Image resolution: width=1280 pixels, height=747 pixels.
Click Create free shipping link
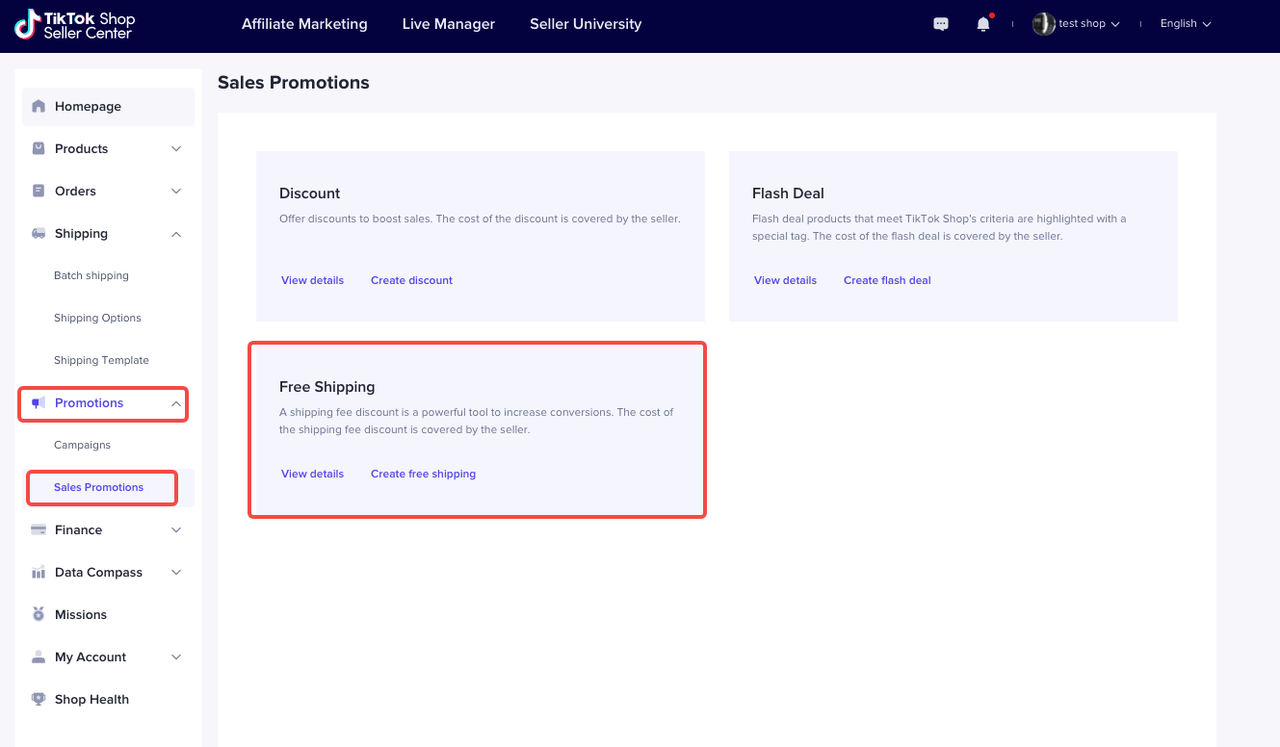tap(423, 474)
